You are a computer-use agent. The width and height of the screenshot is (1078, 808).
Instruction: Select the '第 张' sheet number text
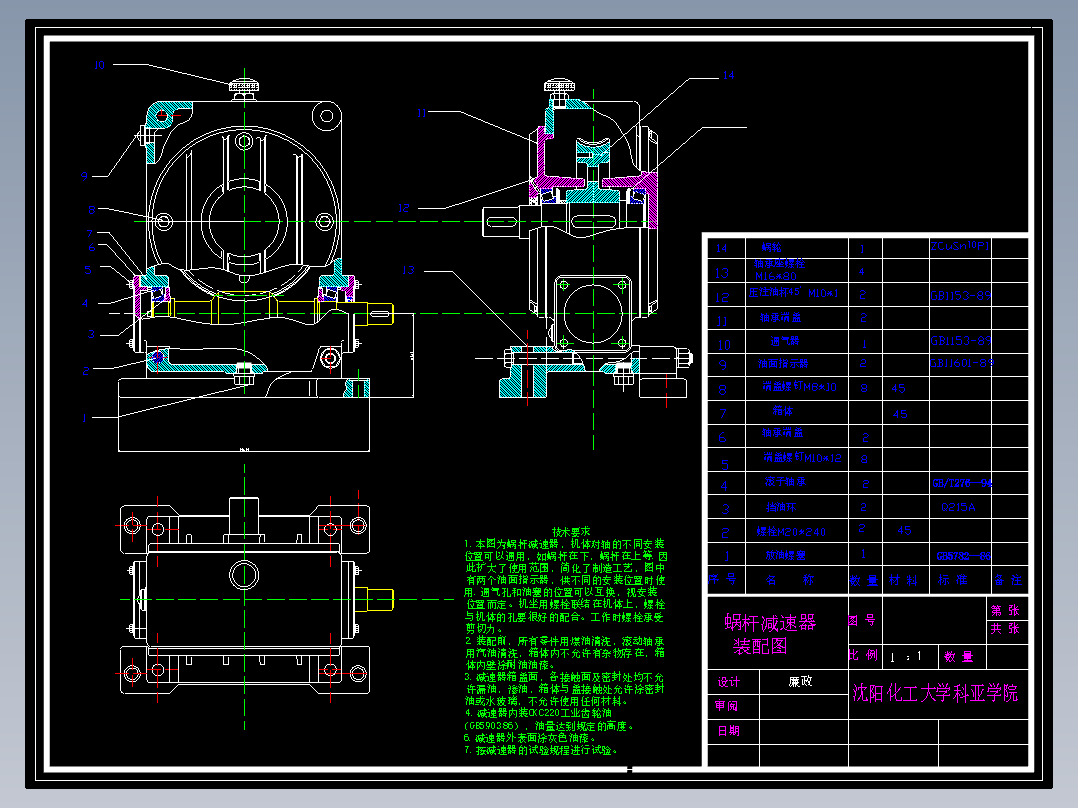pos(1005,610)
